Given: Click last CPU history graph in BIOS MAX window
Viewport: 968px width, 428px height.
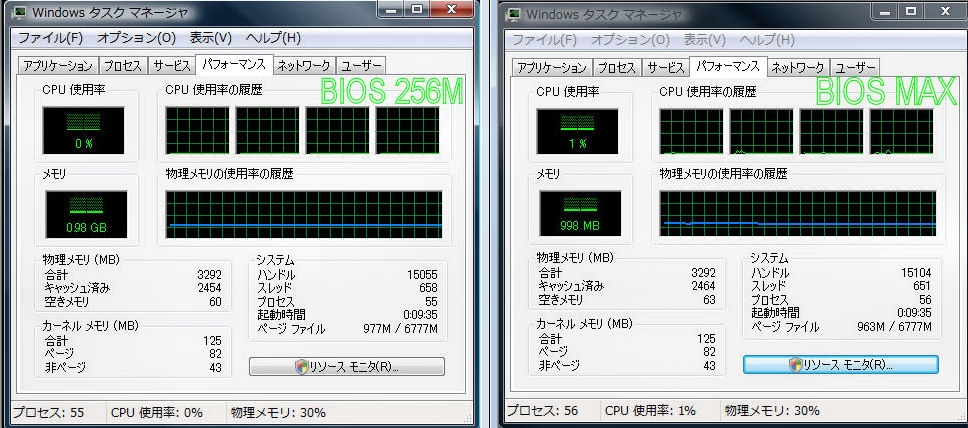Looking at the screenshot, I should click(902, 132).
